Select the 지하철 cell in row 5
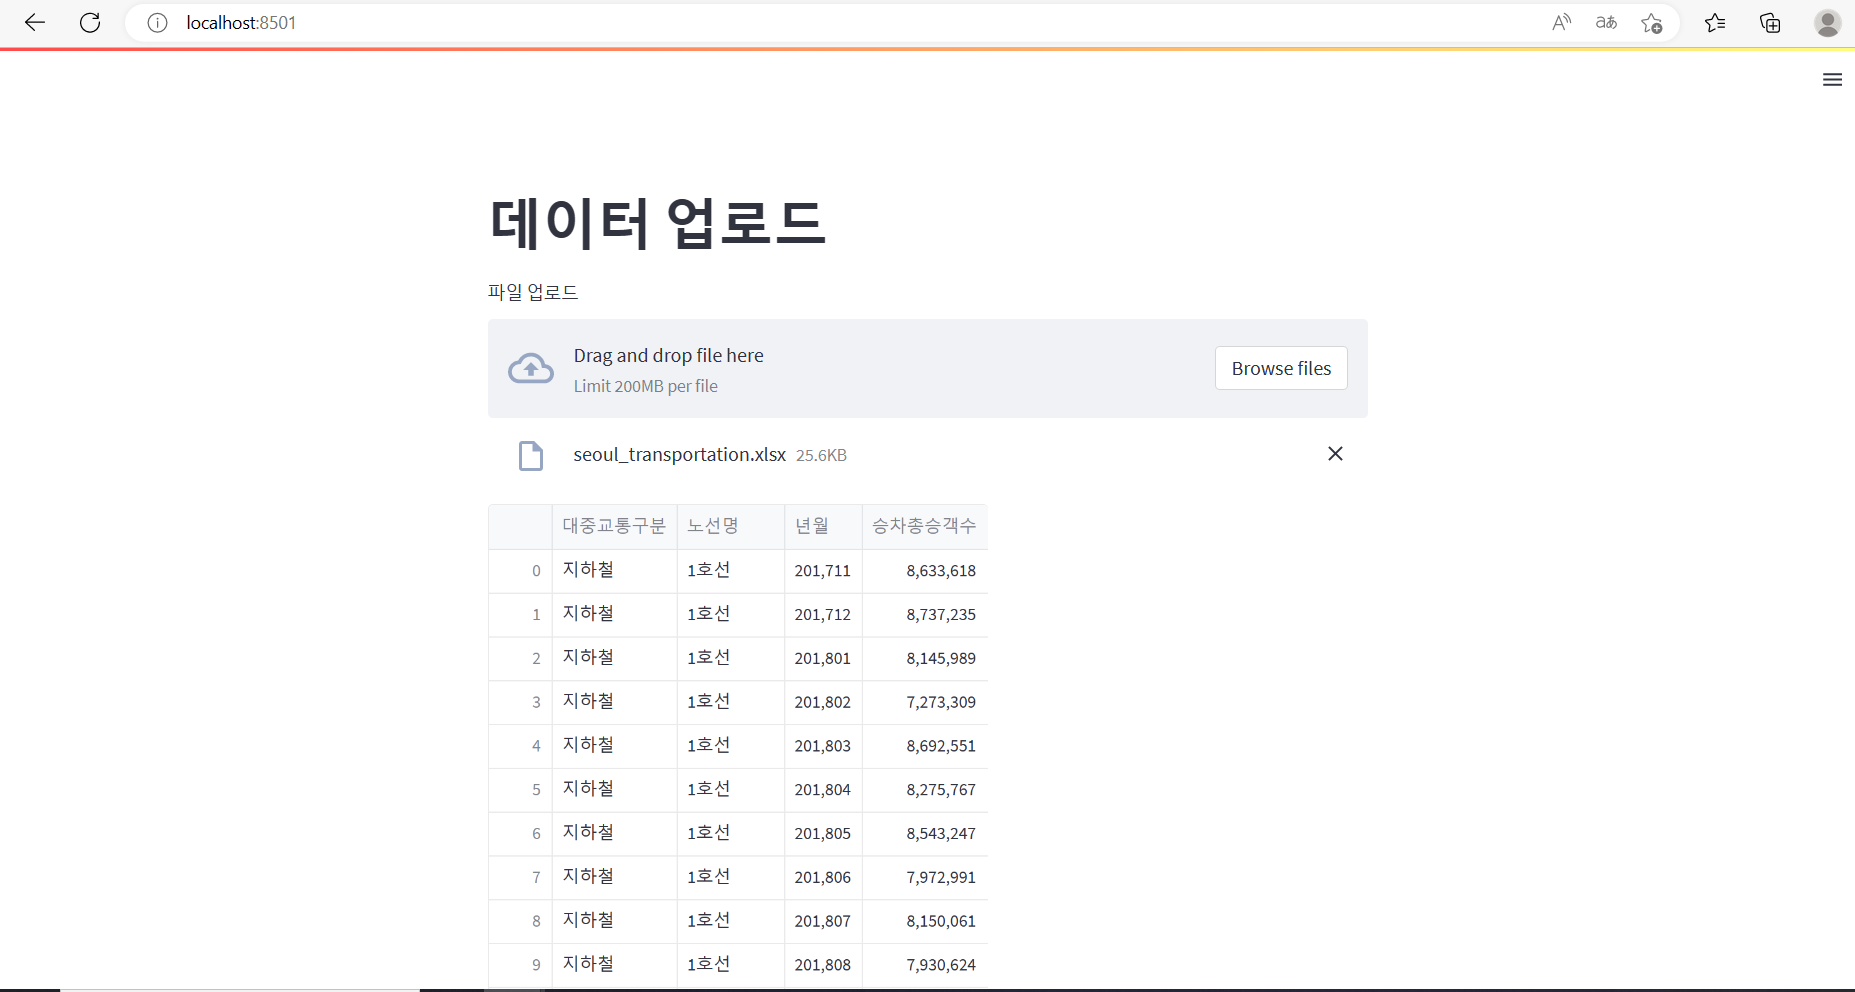1855x992 pixels. [614, 790]
